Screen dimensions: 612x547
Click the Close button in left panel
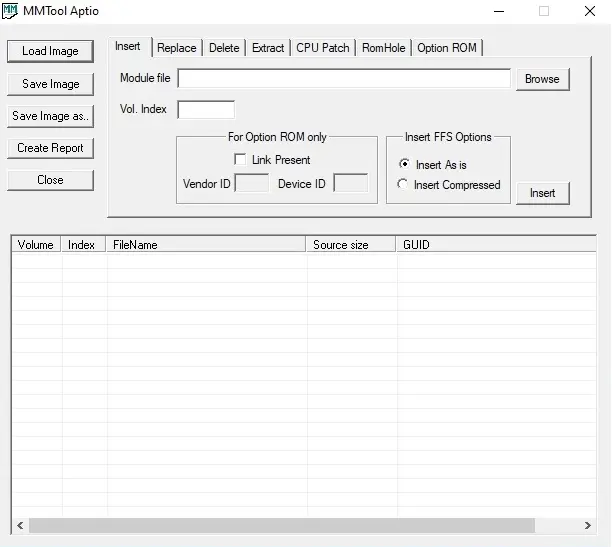click(x=50, y=180)
